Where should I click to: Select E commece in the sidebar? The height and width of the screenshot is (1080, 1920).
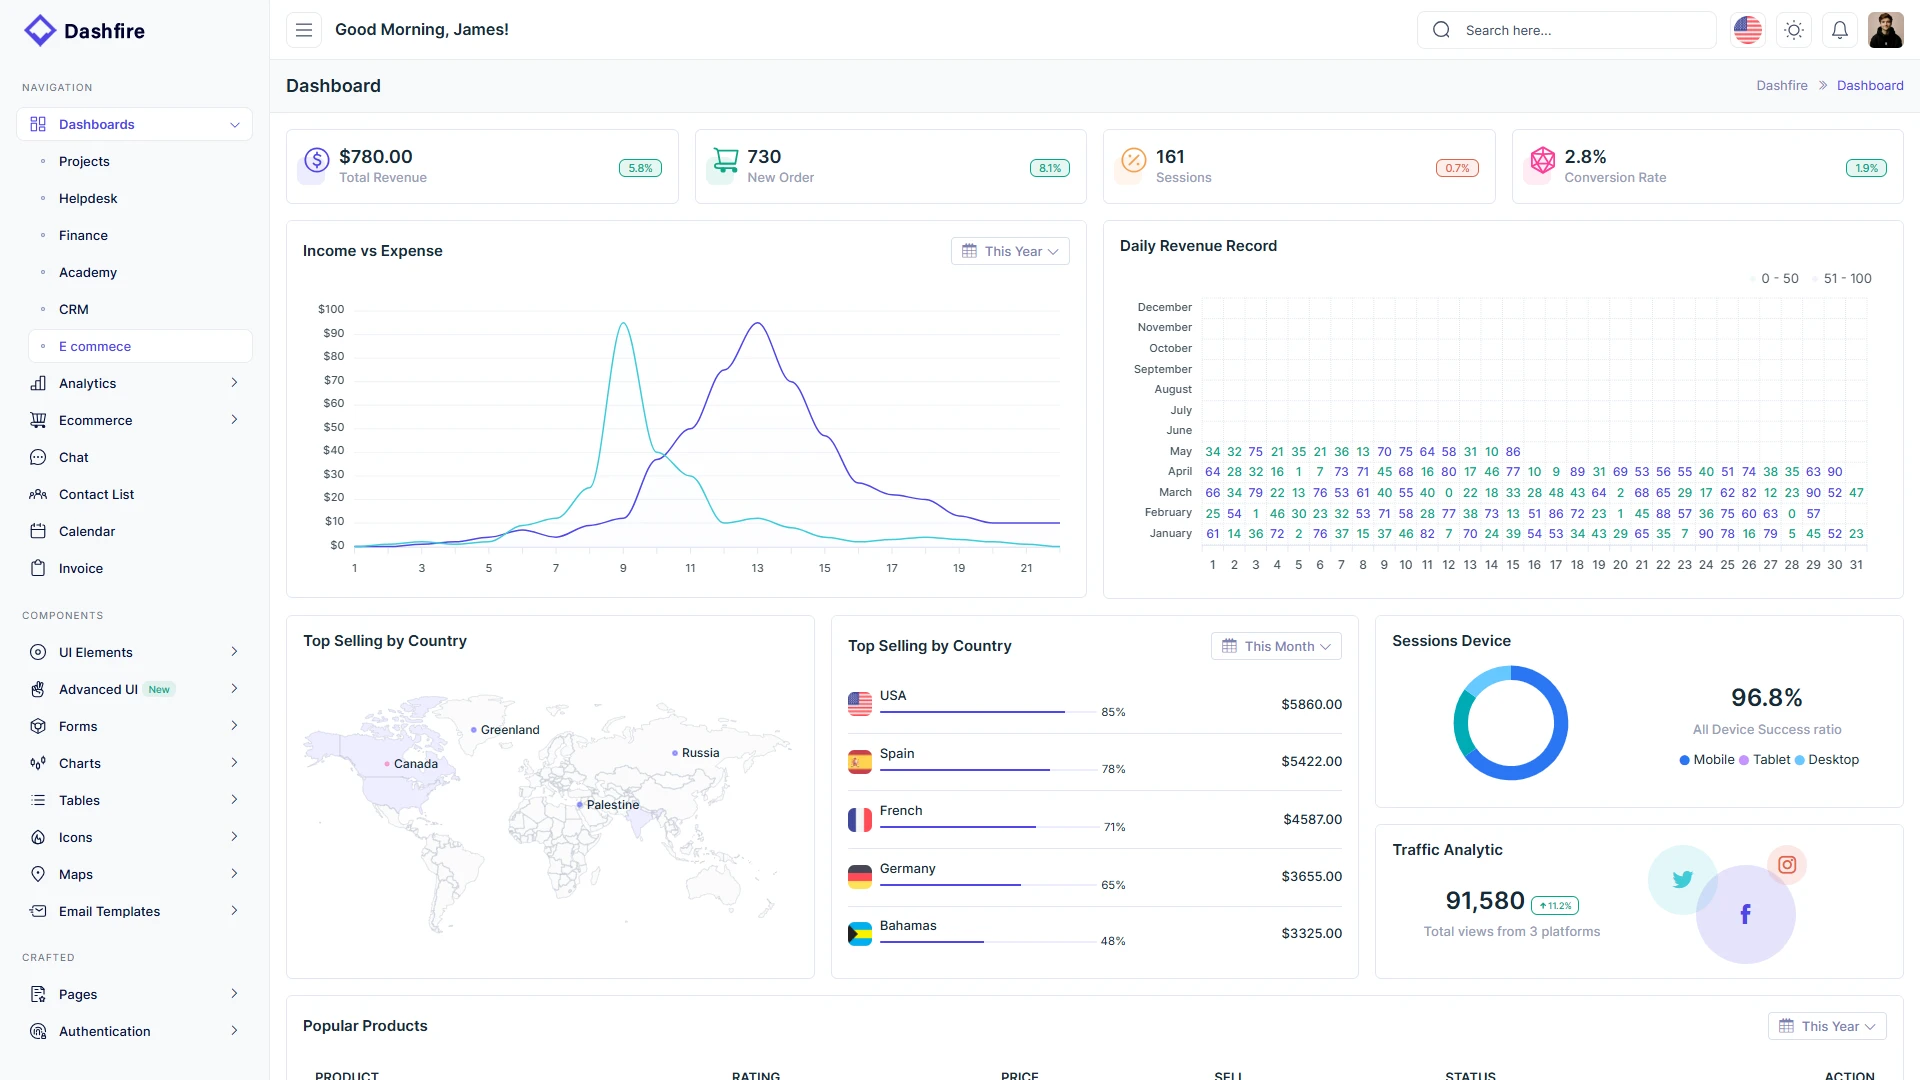pyautogui.click(x=140, y=346)
